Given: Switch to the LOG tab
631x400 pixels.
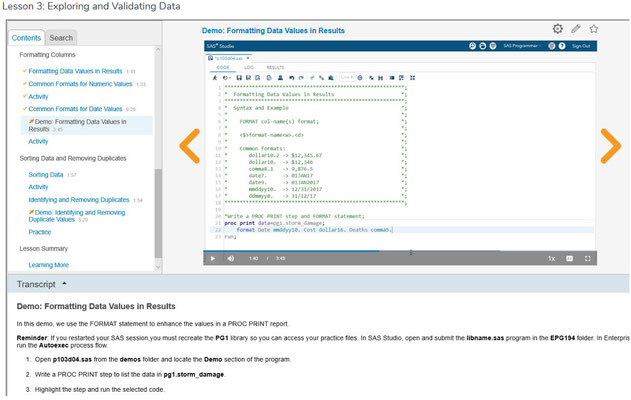Looking at the screenshot, I should tap(249, 67).
